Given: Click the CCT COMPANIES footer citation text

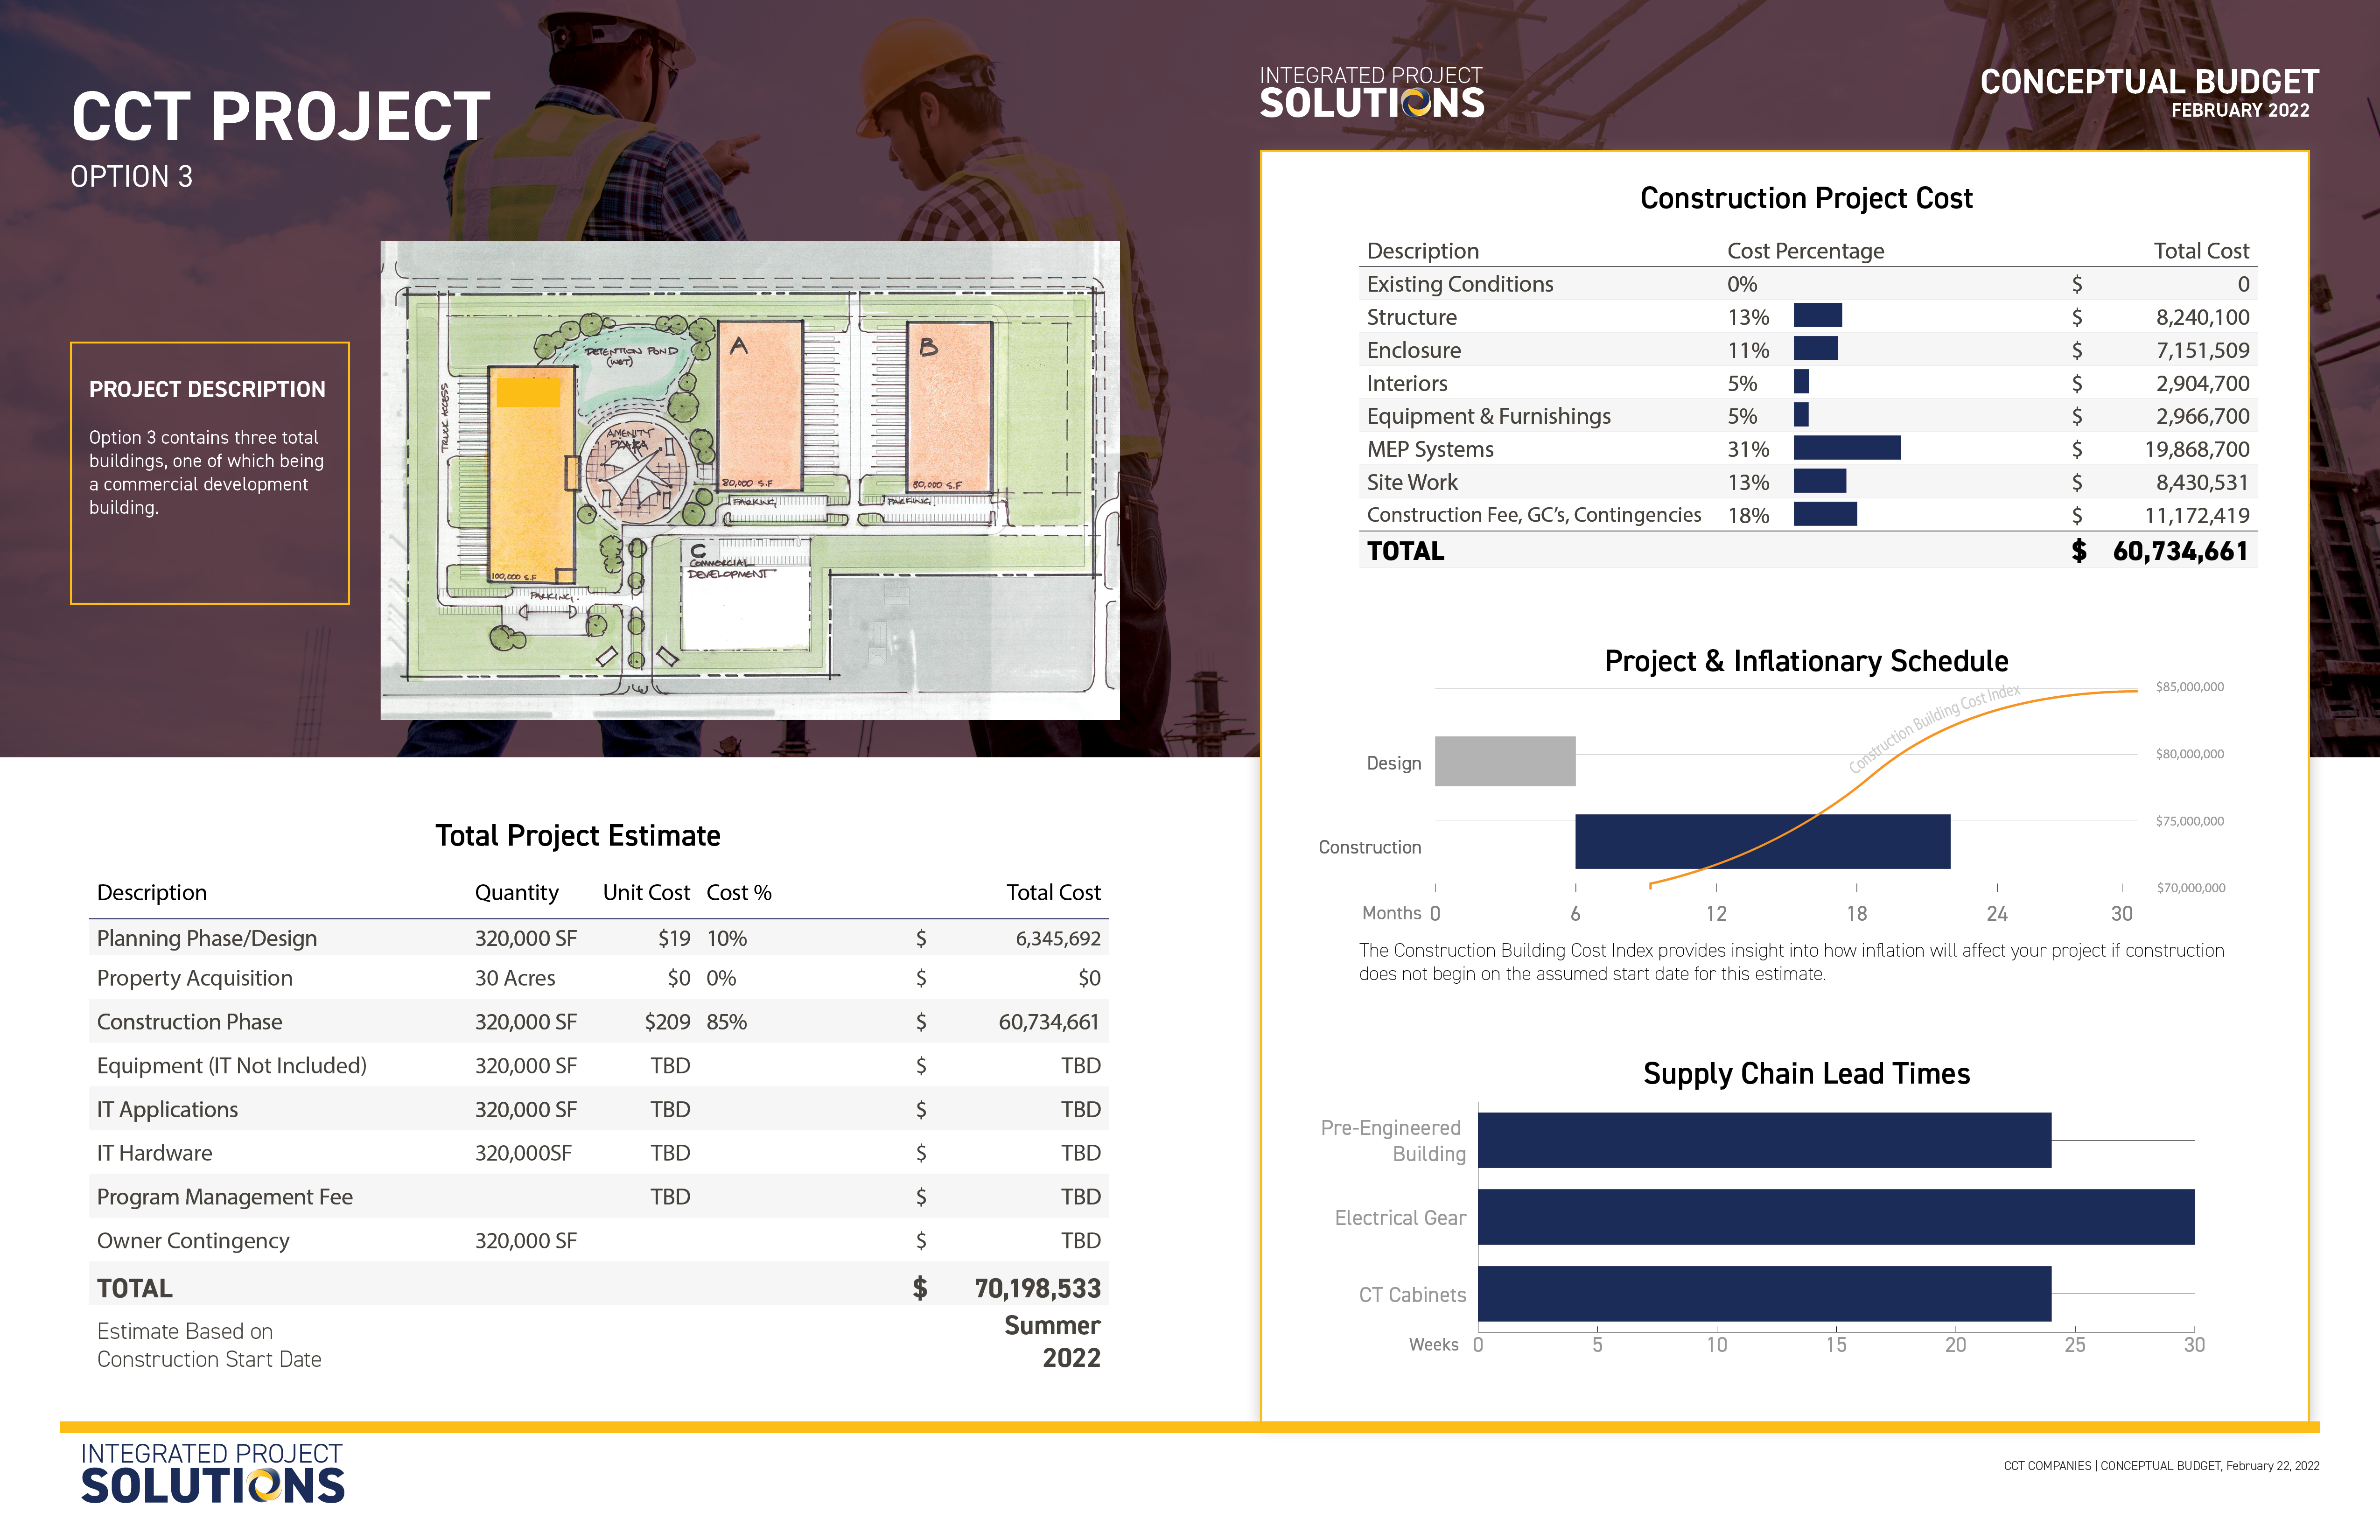Looking at the screenshot, I should click(2161, 1466).
